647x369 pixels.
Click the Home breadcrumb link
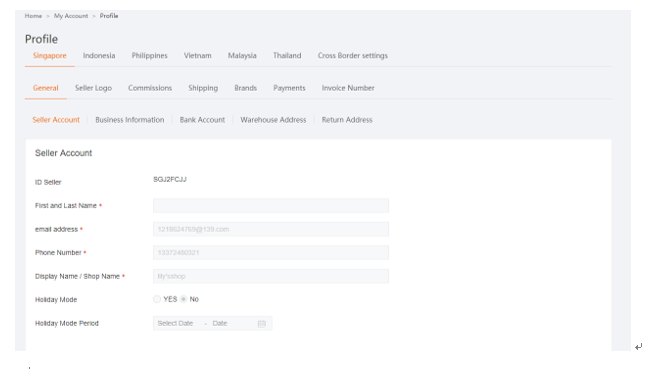(x=33, y=16)
